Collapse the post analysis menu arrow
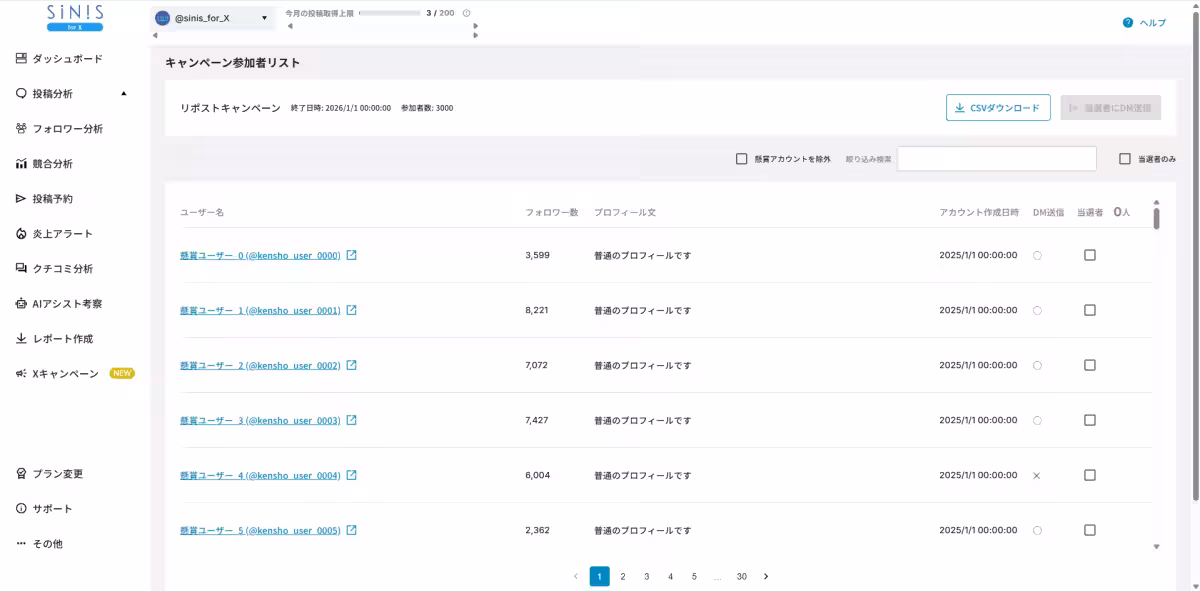1200x592 pixels. tap(124, 94)
